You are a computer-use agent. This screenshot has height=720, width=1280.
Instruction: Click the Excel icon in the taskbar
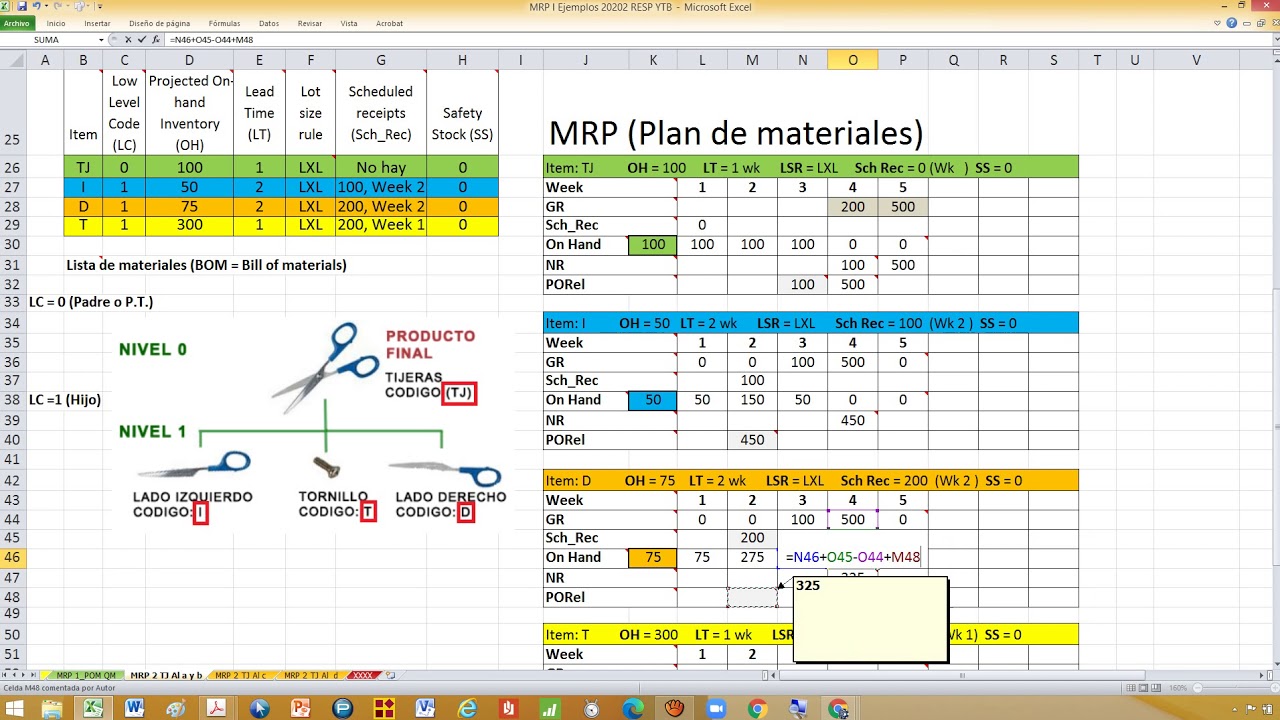93,708
